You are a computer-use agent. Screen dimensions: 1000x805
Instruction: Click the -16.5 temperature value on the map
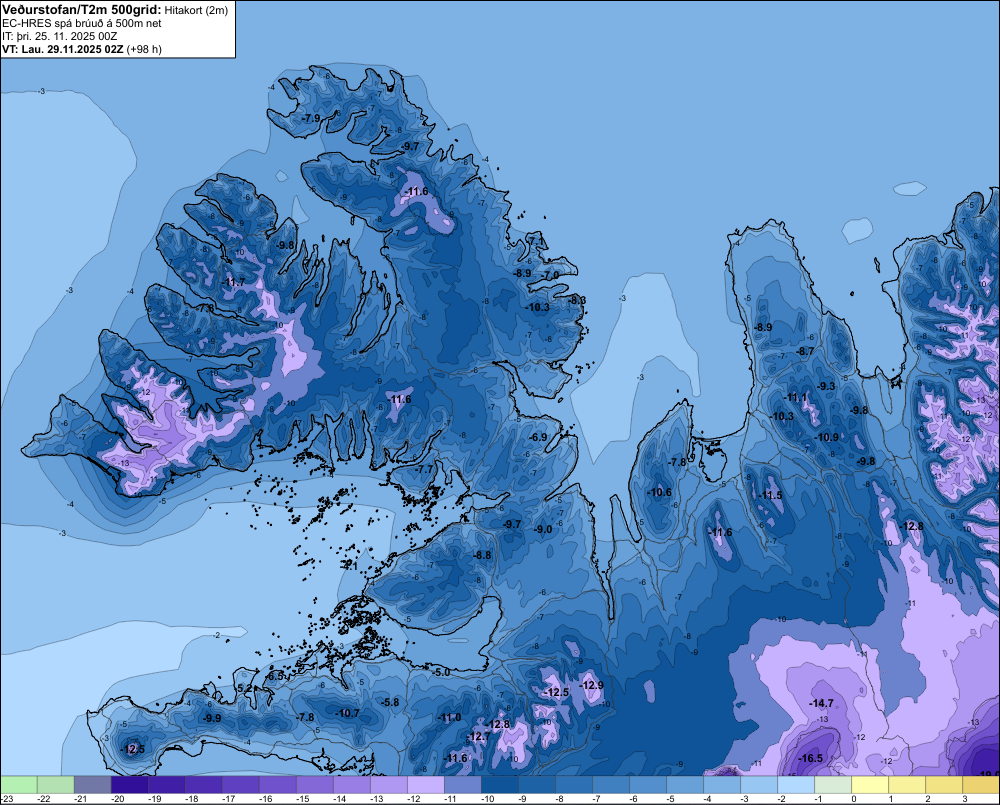811,758
